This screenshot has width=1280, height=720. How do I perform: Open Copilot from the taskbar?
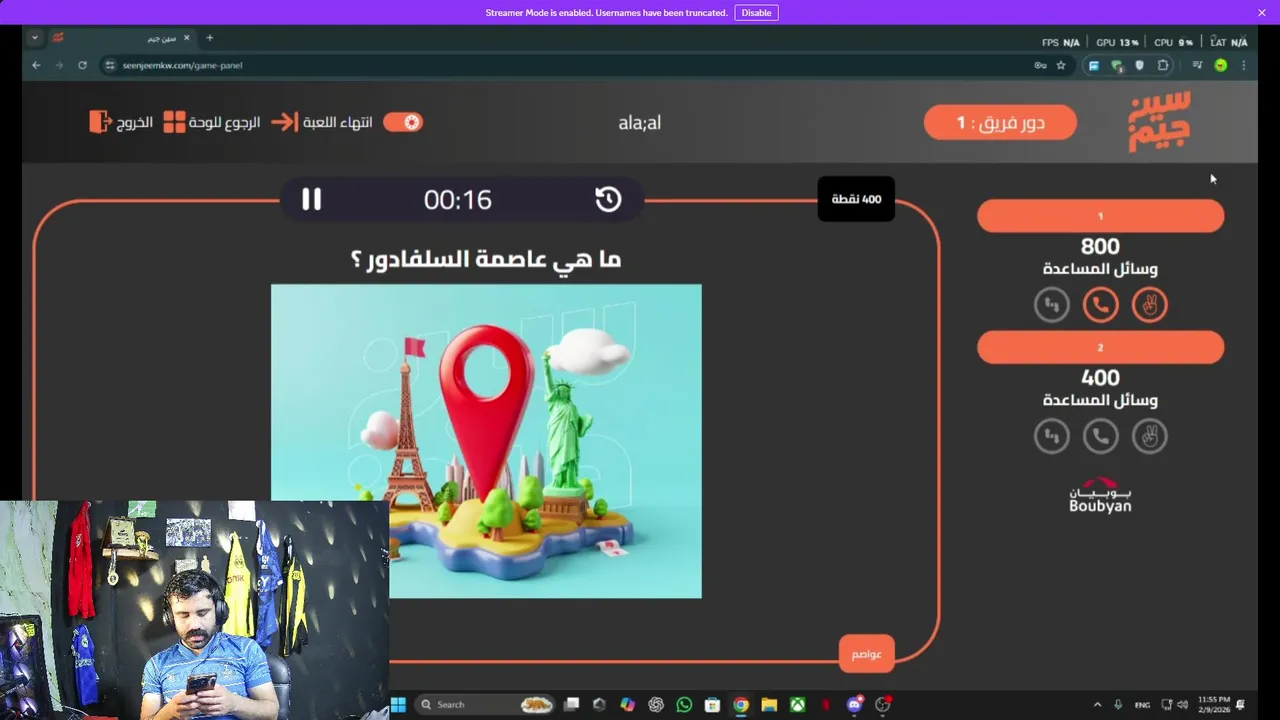tap(627, 704)
